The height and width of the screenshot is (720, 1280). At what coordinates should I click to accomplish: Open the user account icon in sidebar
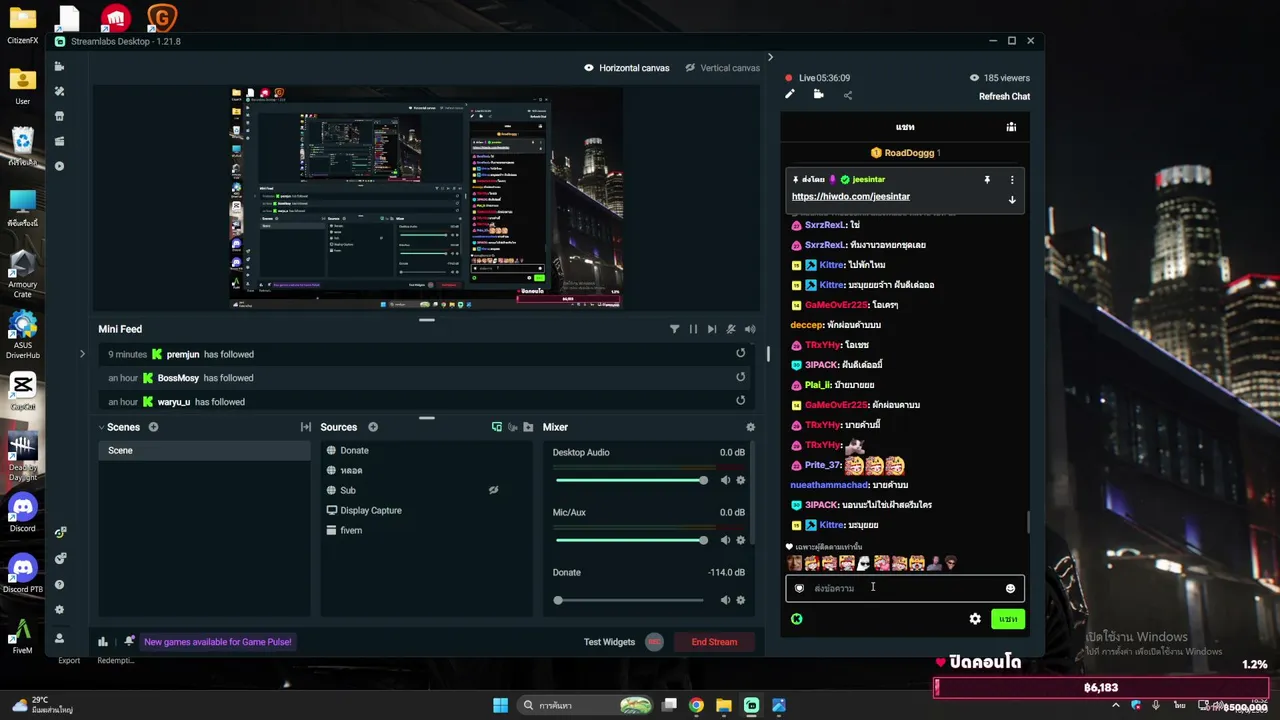pyautogui.click(x=59, y=638)
